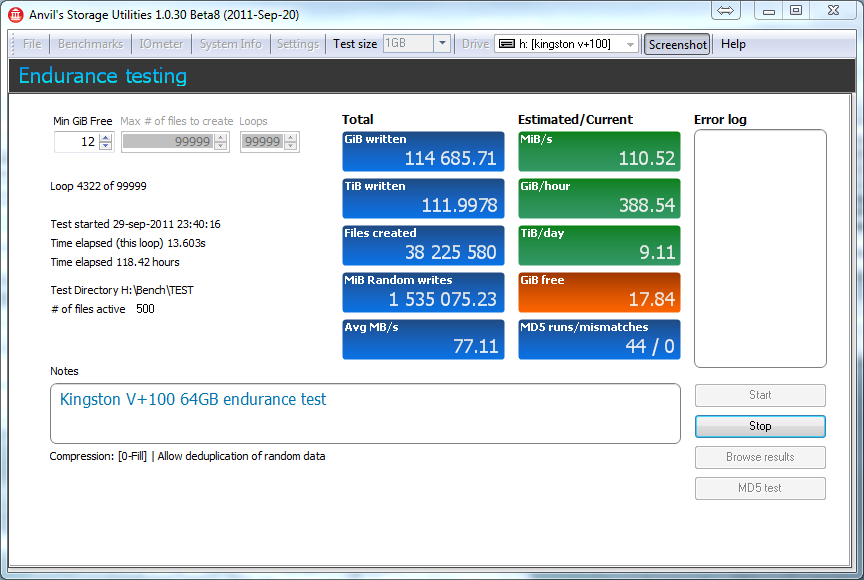Click the '# of files active 500' text
The height and width of the screenshot is (580, 864).
tap(102, 309)
